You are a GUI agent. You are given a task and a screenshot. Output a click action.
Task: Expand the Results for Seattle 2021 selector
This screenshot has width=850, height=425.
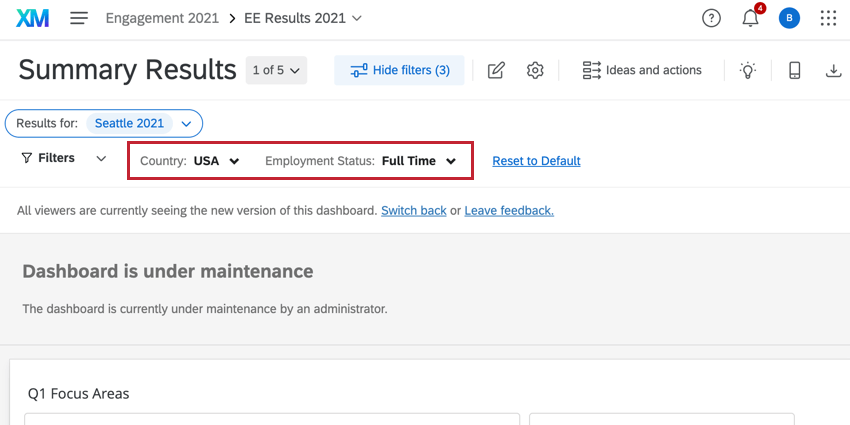[186, 123]
